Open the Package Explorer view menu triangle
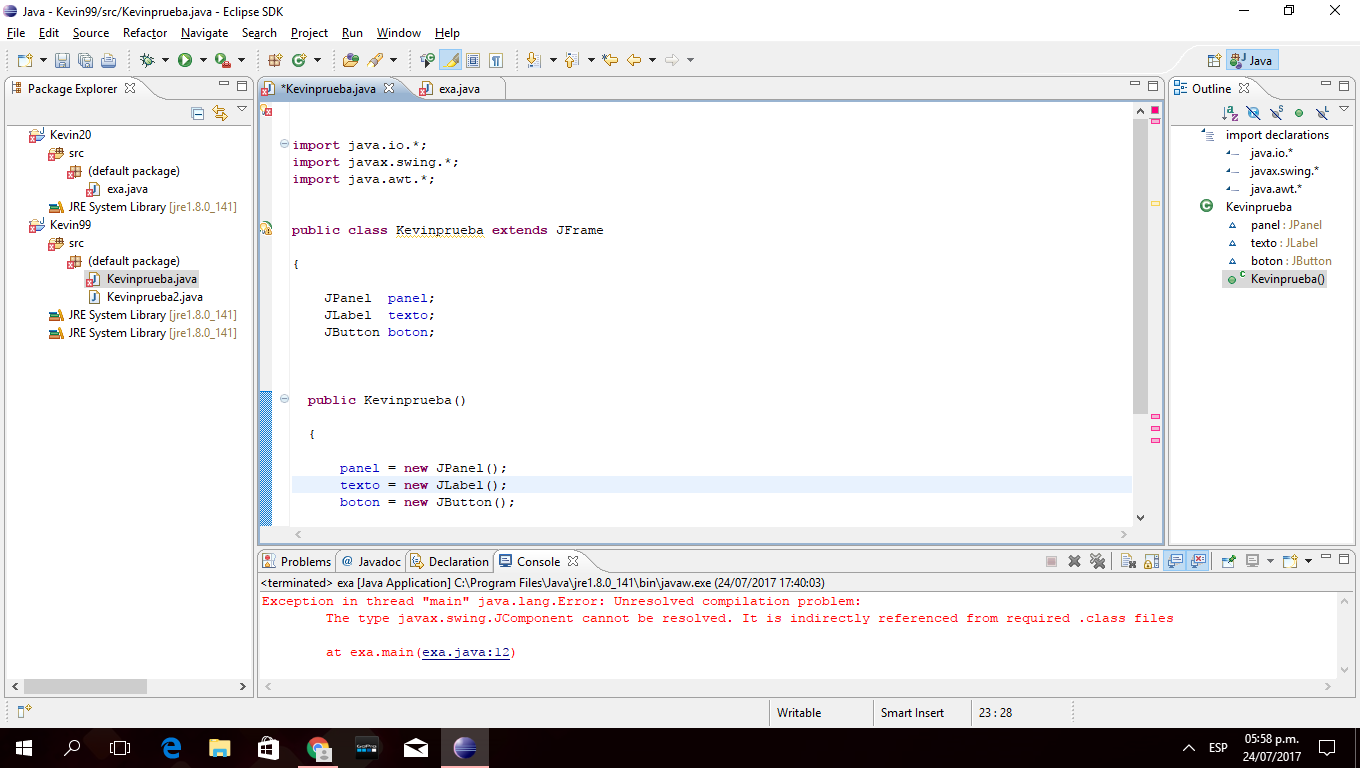 (x=242, y=109)
